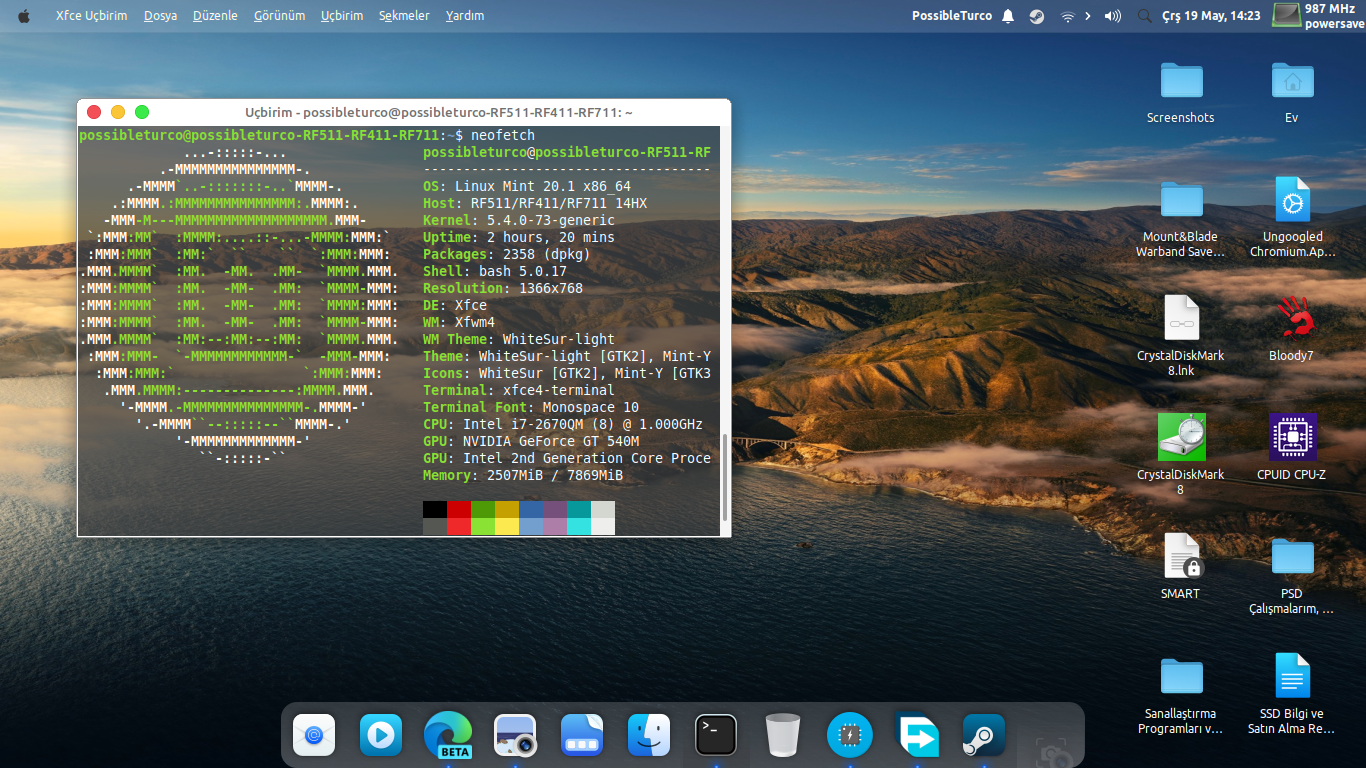Click the 'CPU: Intel i7-2670QM' line
Viewport: 1366px width, 768px height.
[563, 424]
